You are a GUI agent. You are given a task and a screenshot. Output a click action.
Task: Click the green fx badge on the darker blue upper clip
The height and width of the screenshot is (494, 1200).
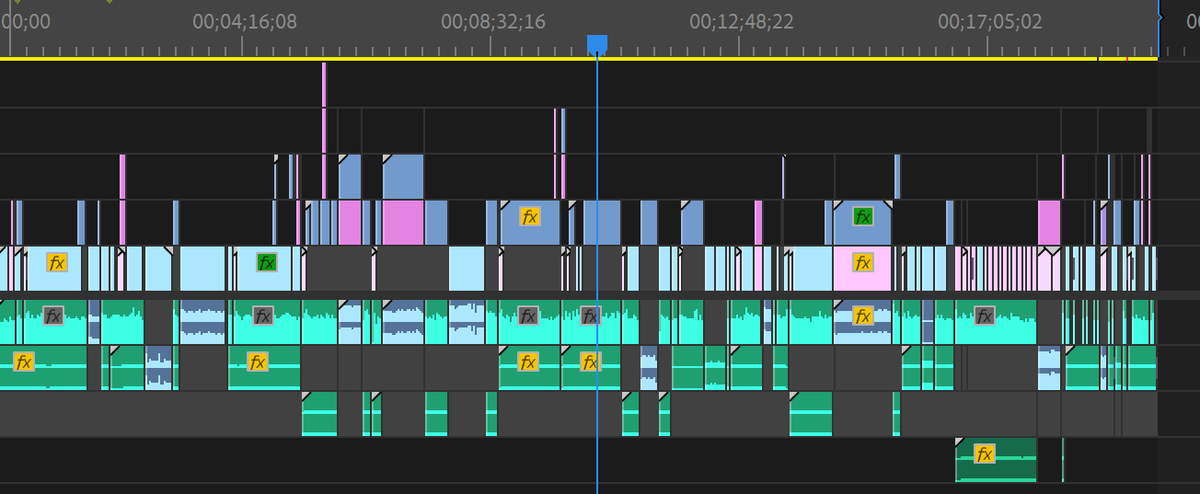click(x=862, y=215)
